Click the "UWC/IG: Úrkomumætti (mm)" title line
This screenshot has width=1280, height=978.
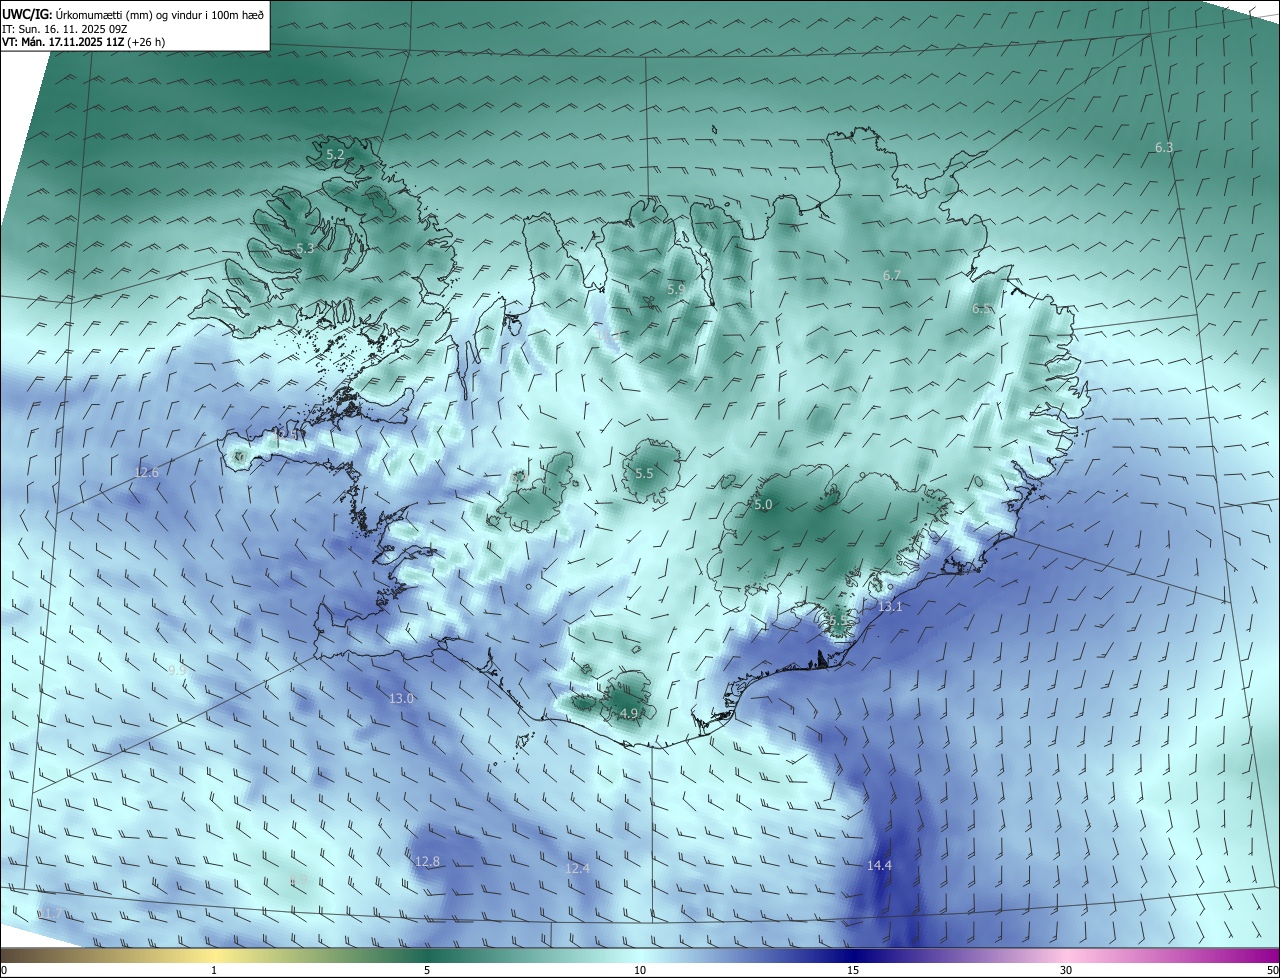pyautogui.click(x=134, y=14)
